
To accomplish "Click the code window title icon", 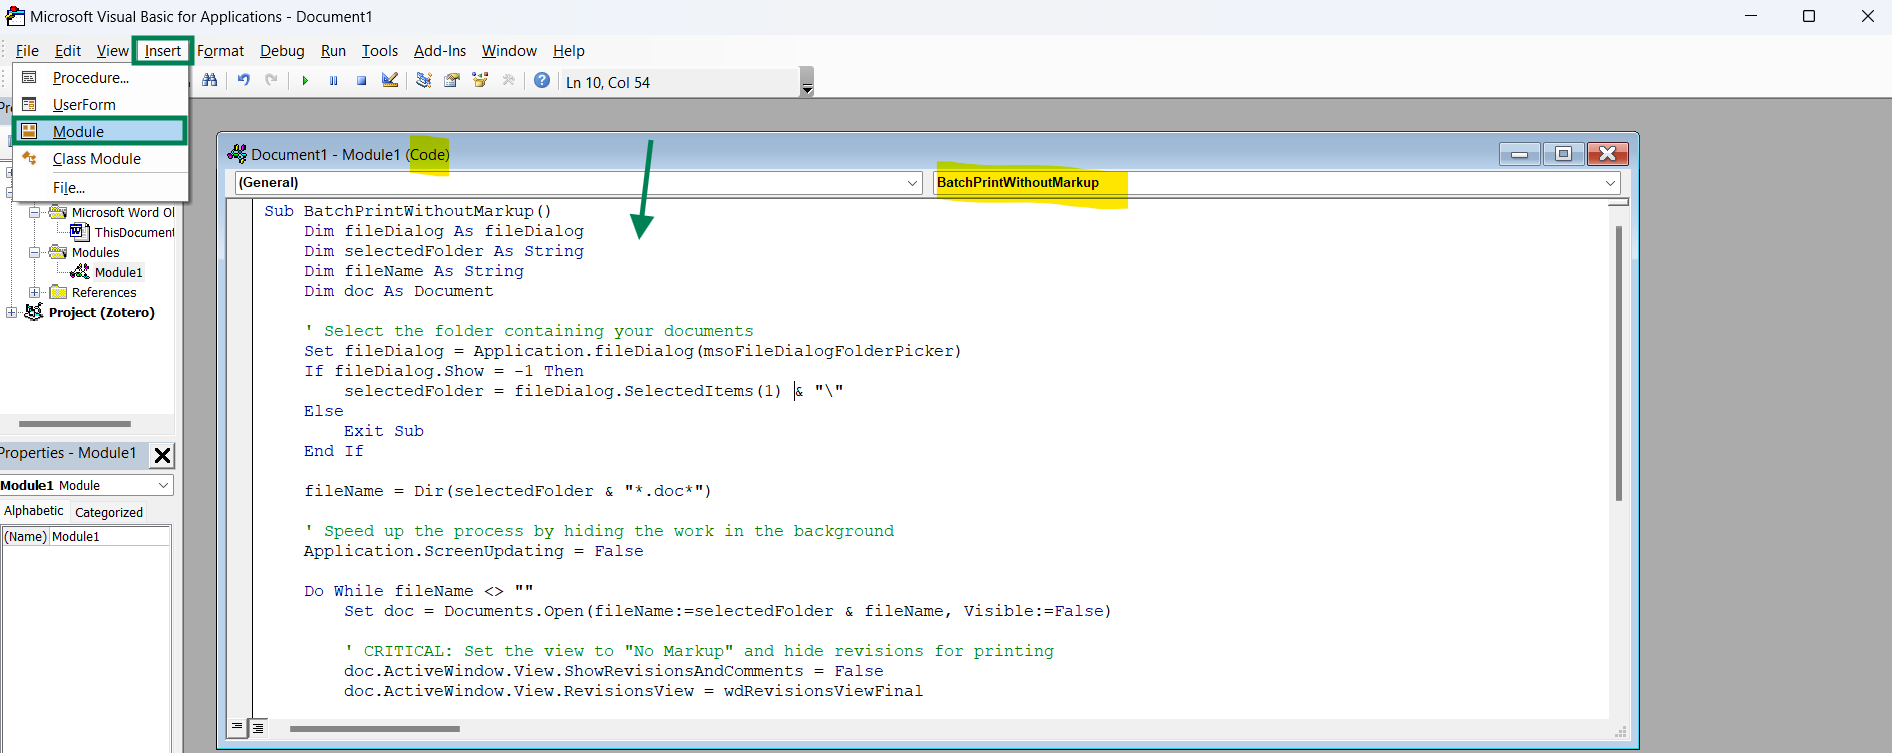I will 237,154.
